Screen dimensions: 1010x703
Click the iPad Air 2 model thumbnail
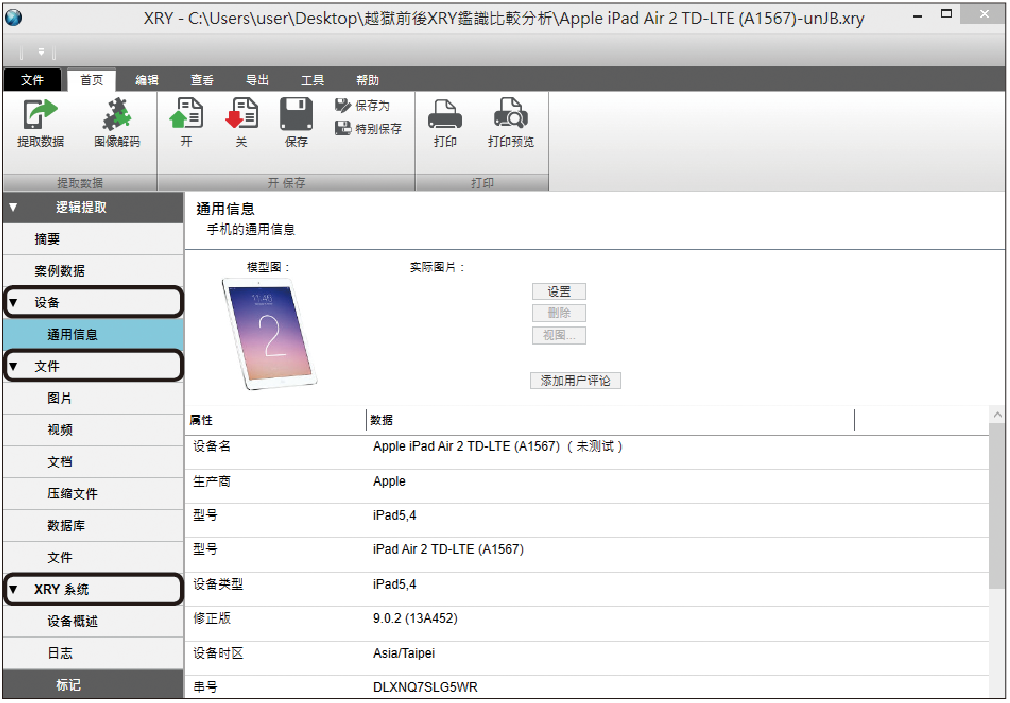(269, 333)
